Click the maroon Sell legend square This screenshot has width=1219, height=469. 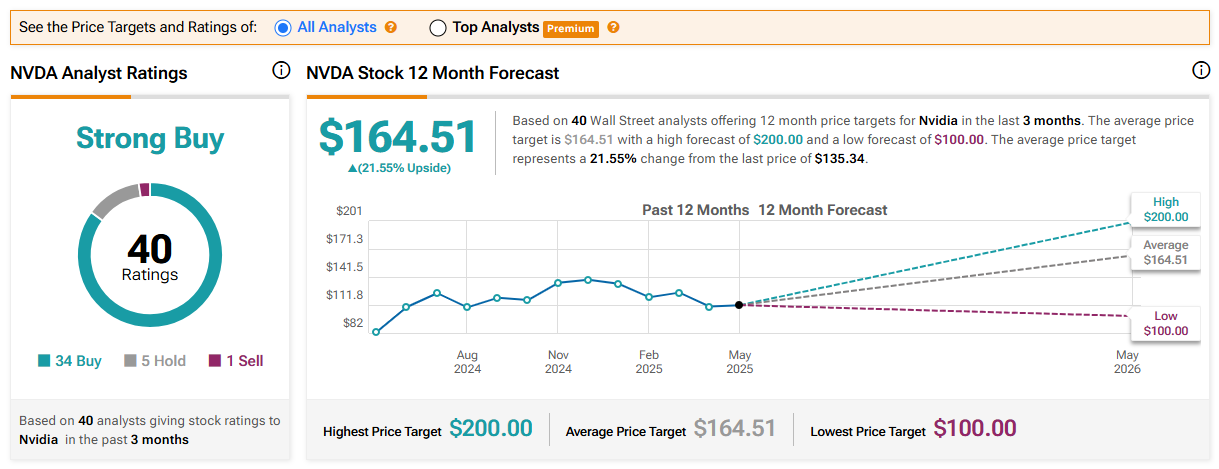(214, 361)
